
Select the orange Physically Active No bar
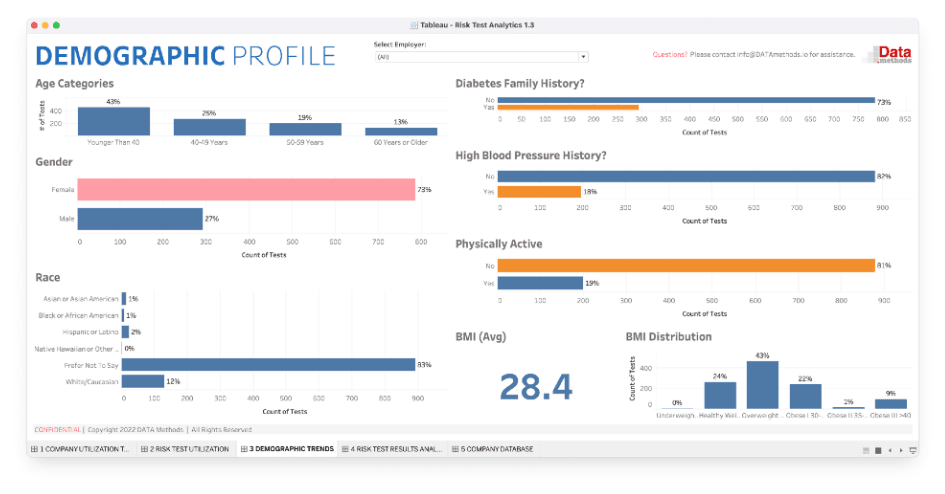click(x=686, y=265)
